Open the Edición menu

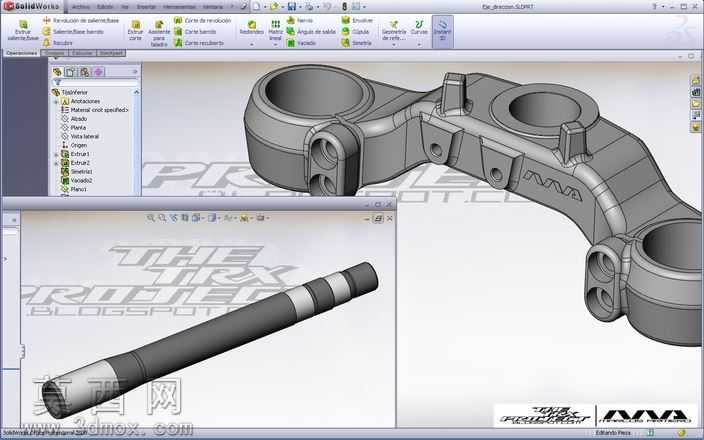[105, 7]
